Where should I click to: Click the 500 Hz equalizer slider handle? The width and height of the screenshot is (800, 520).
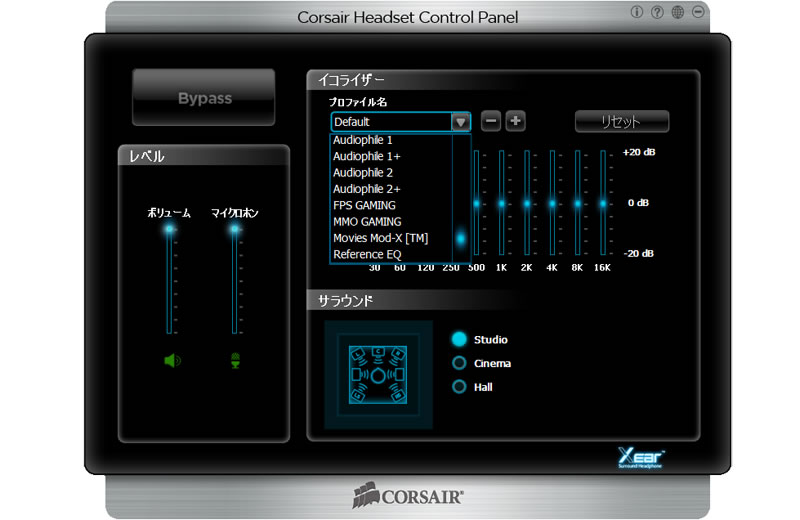(477, 204)
